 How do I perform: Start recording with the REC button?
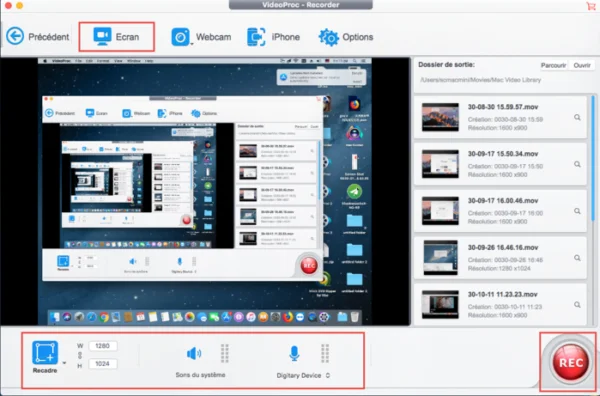point(570,362)
